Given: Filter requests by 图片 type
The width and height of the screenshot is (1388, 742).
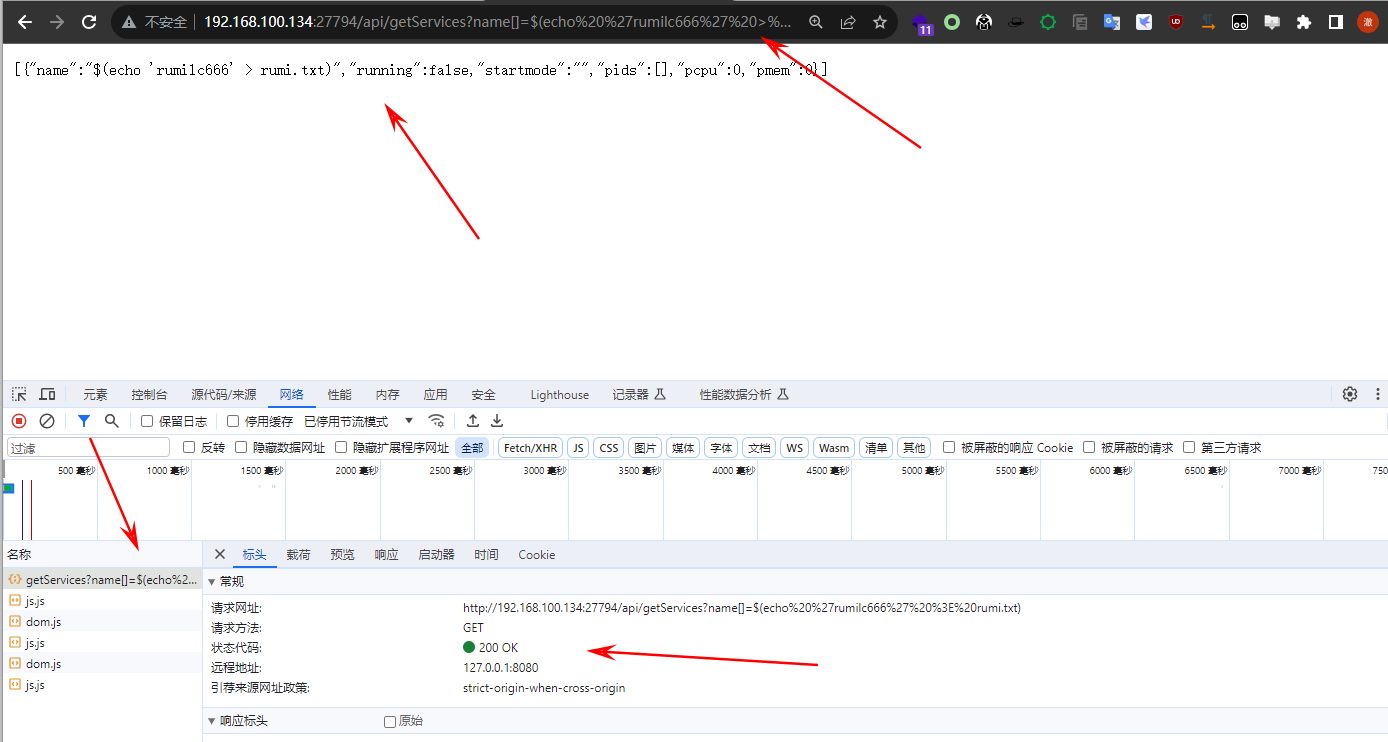Looking at the screenshot, I should tap(645, 448).
